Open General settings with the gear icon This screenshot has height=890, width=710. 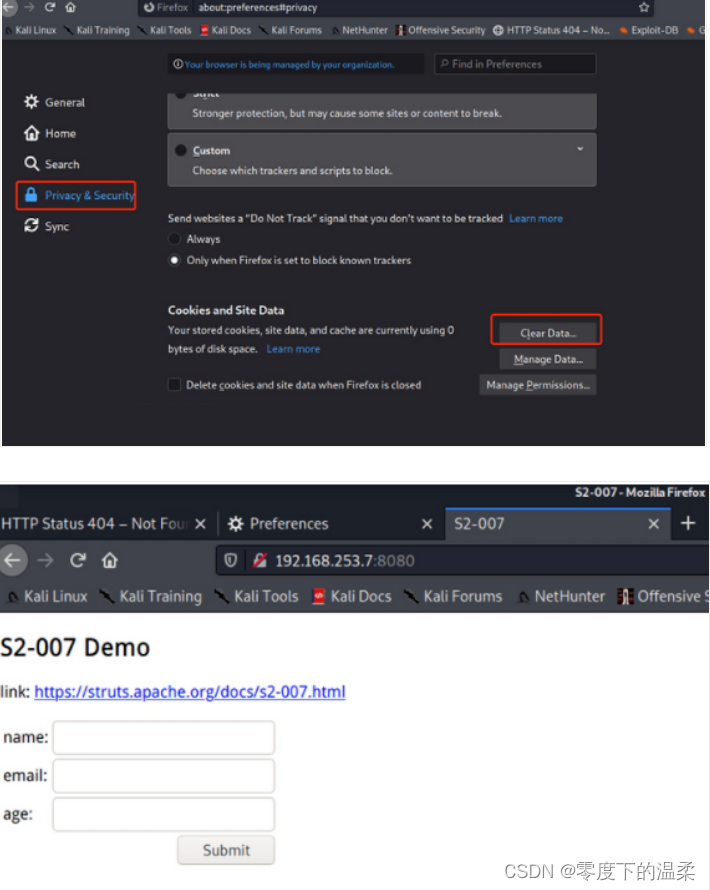54,102
